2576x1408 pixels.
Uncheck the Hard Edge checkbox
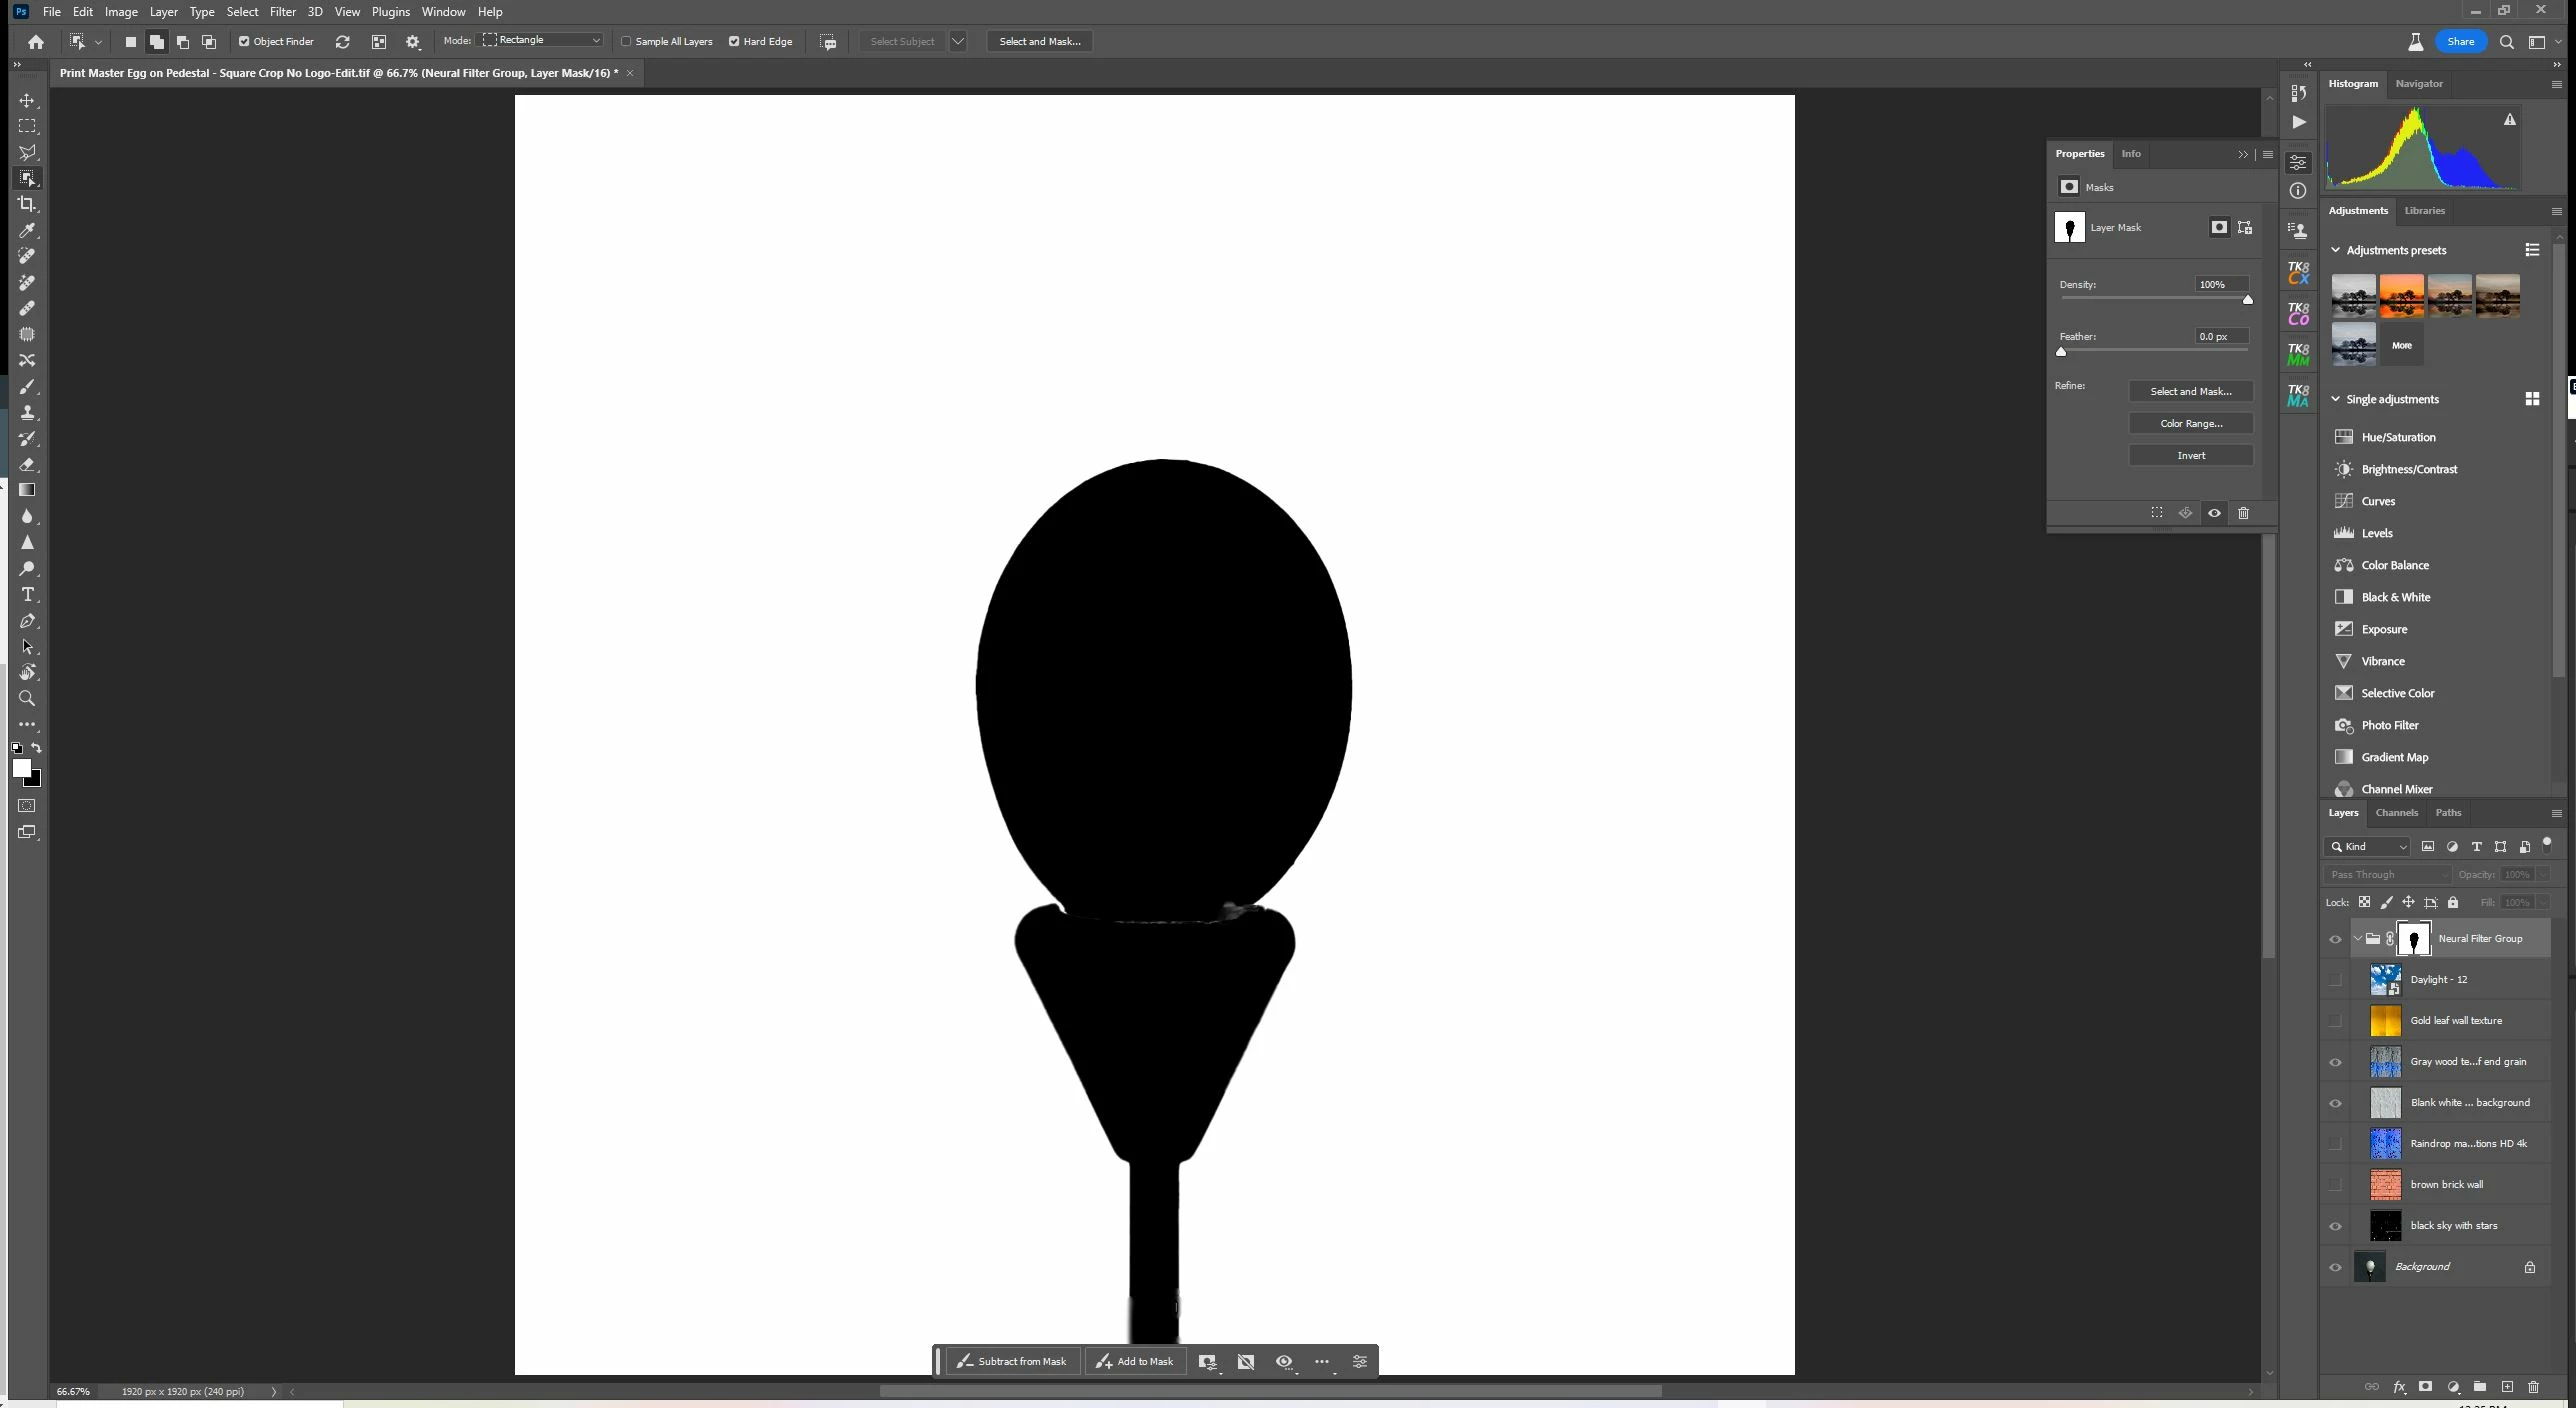(x=734, y=41)
